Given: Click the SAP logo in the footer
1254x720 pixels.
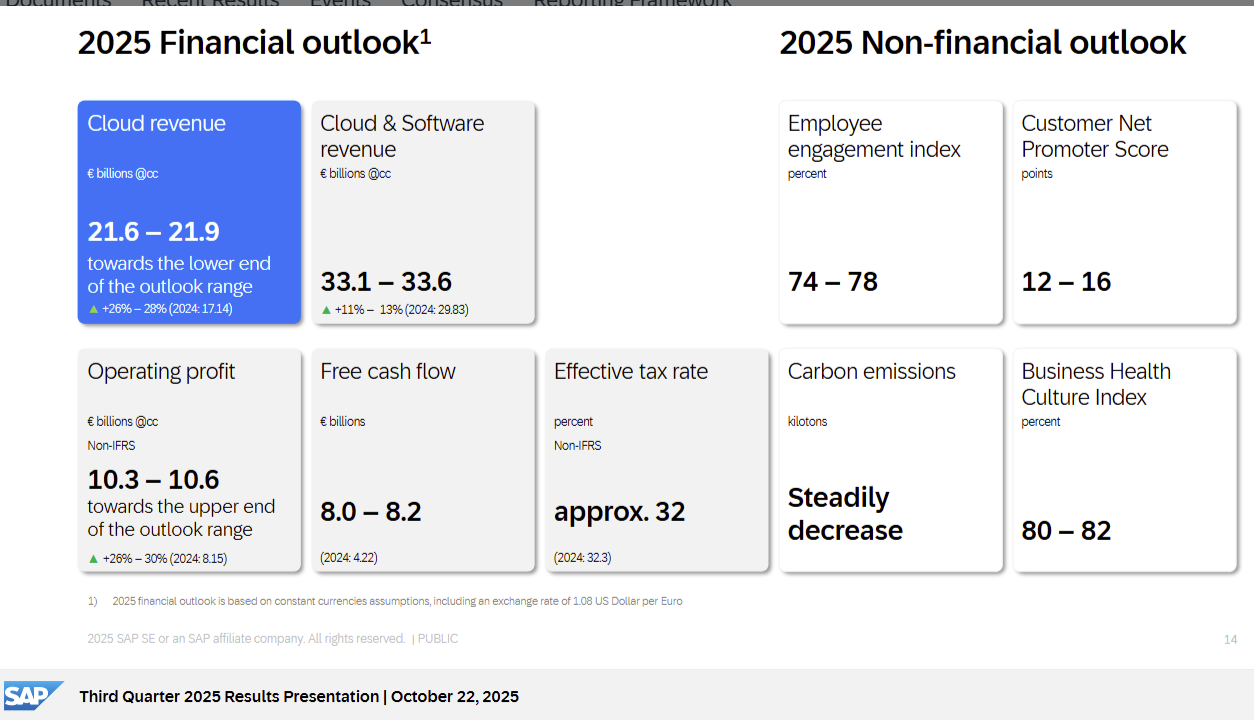Looking at the screenshot, I should 32,696.
